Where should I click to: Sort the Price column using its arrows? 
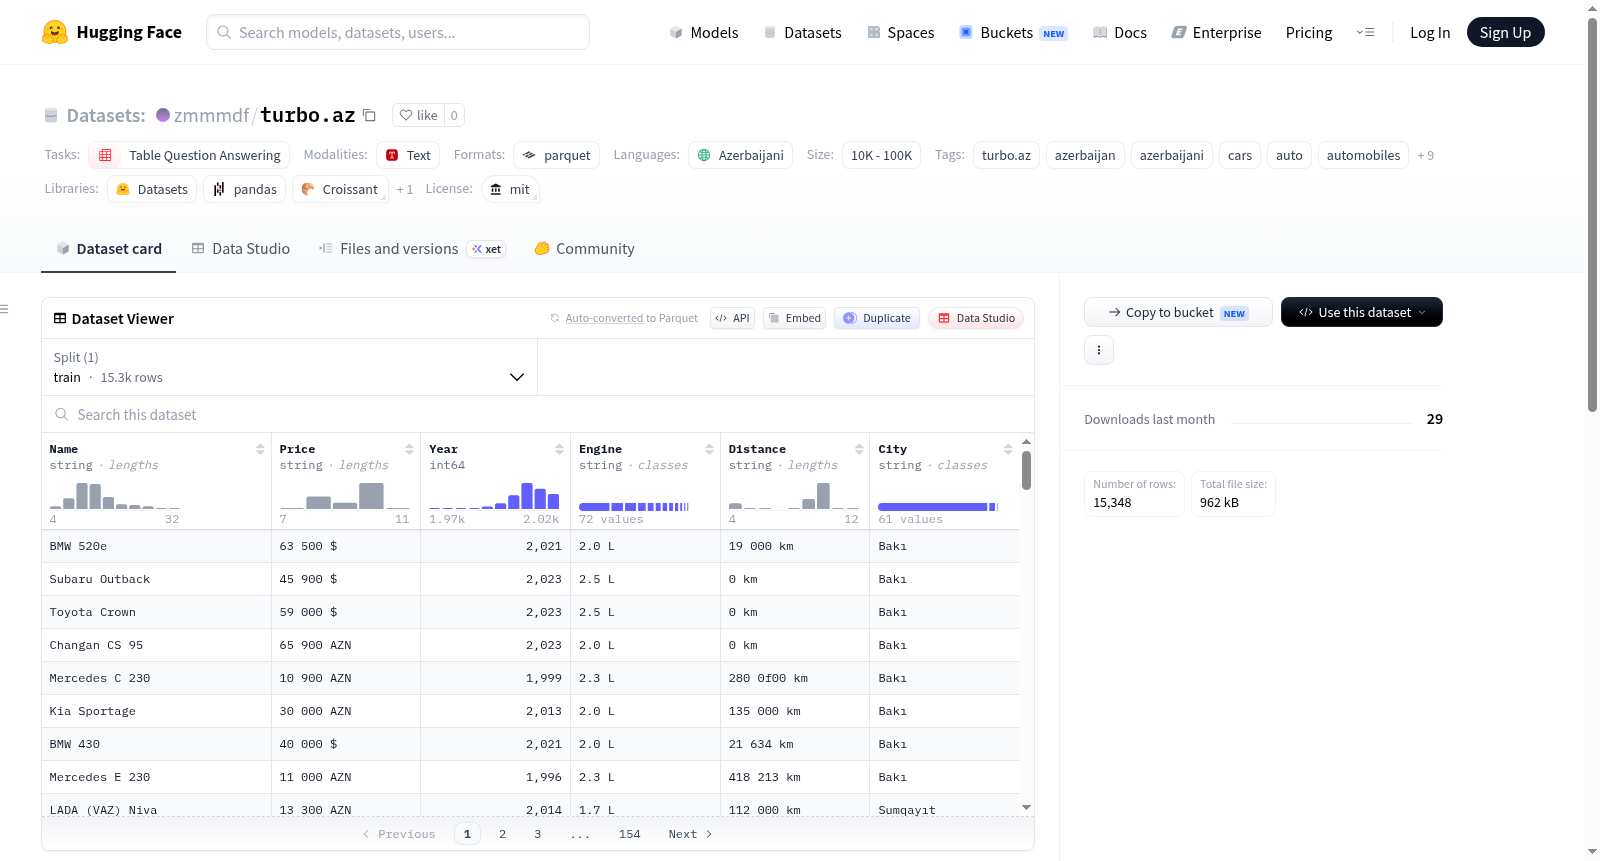pos(409,449)
